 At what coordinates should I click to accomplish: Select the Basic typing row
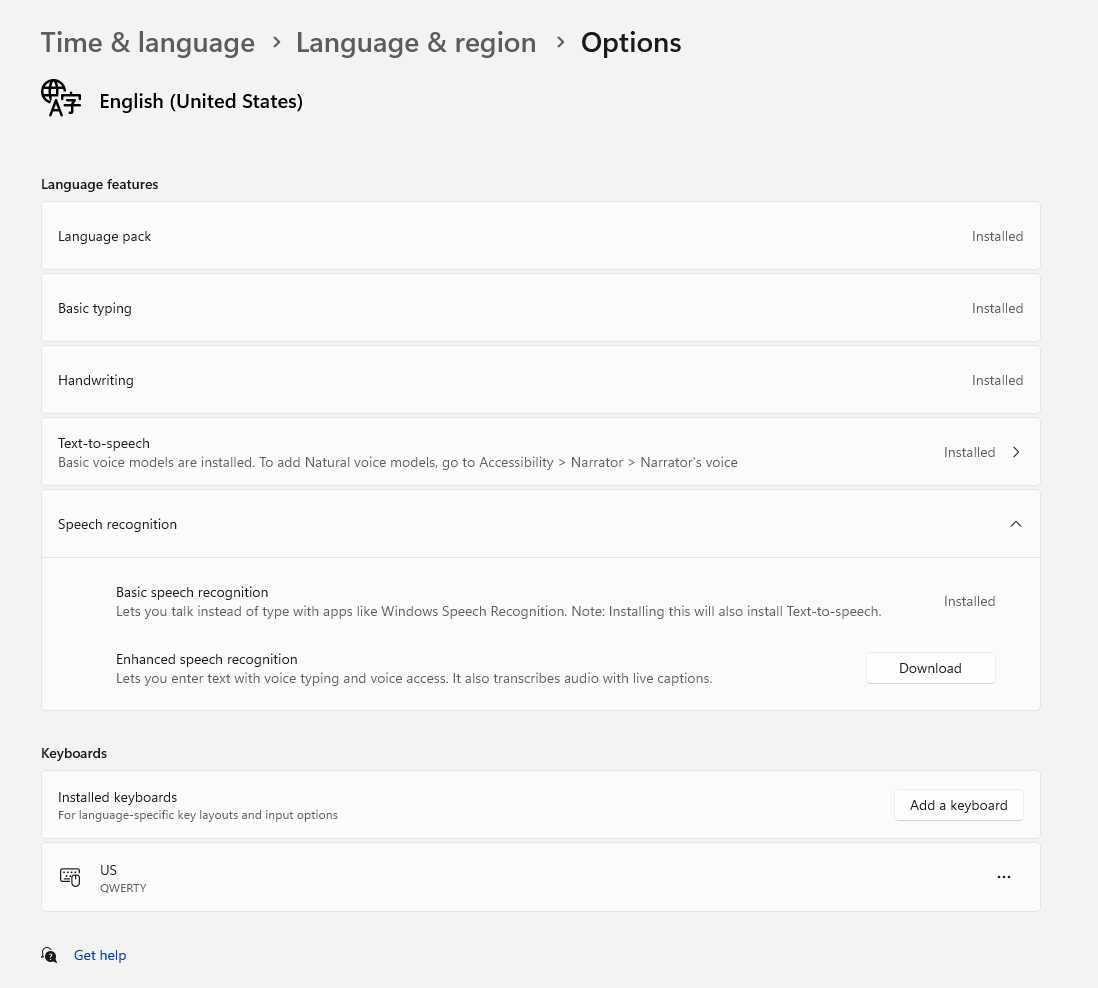click(x=541, y=308)
